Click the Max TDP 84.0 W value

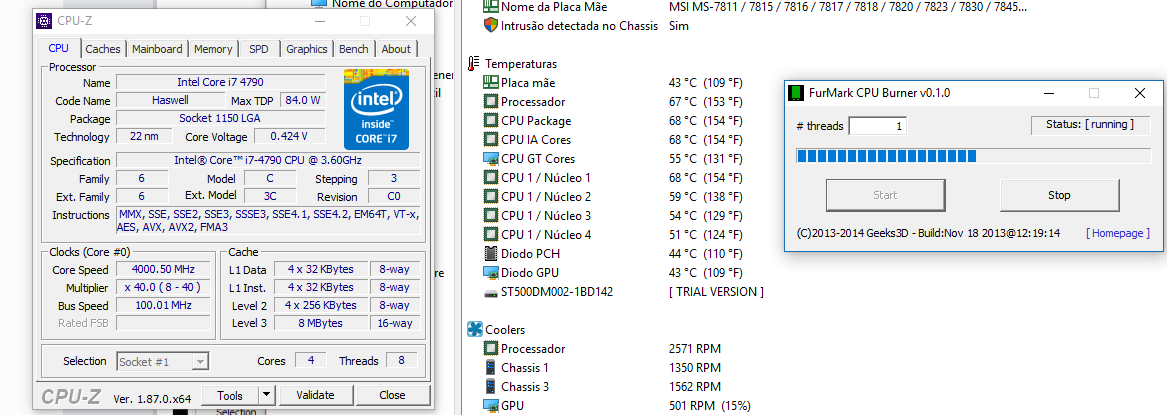(303, 100)
